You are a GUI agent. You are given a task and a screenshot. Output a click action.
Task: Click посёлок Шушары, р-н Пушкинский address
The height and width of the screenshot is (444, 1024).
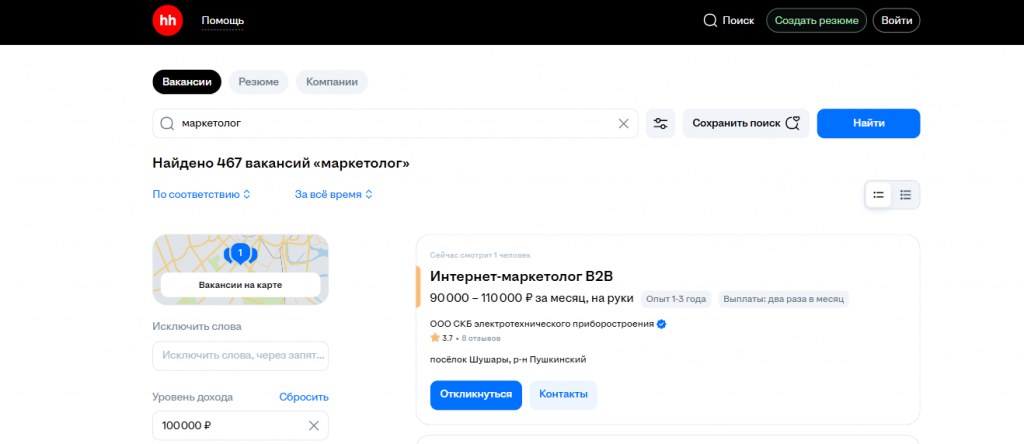coord(508,360)
